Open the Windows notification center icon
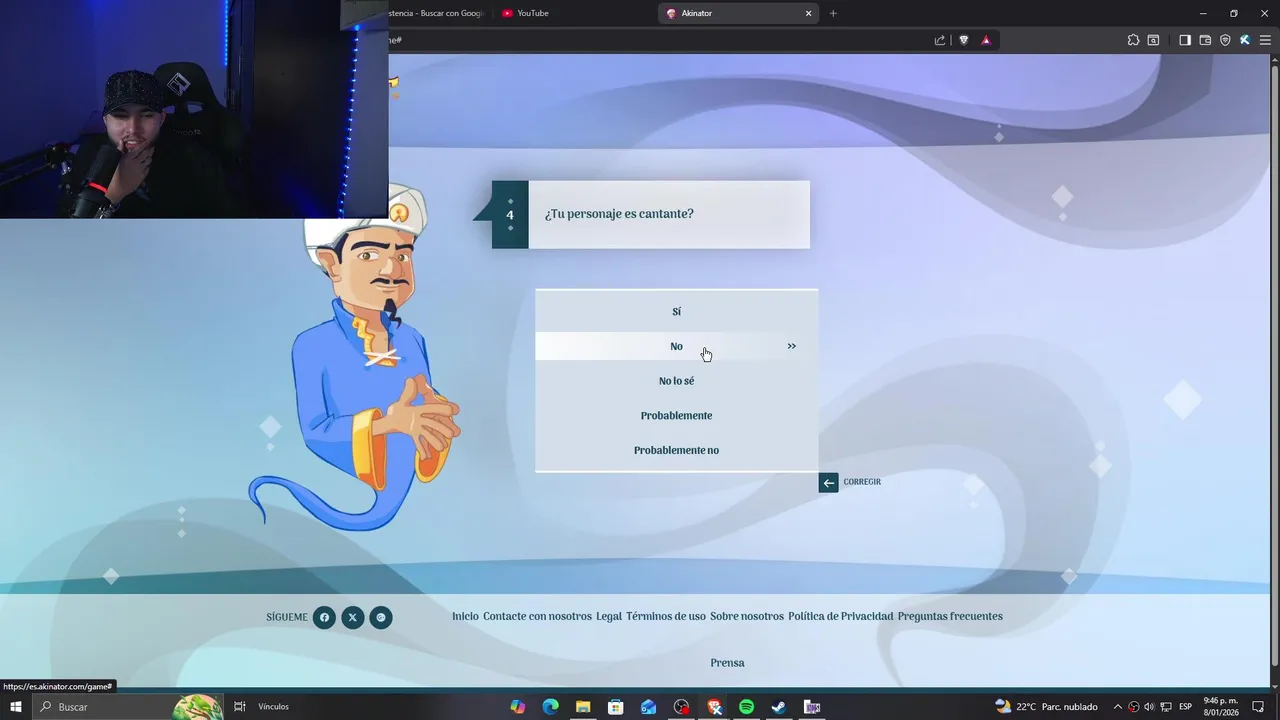Image resolution: width=1280 pixels, height=720 pixels. [1258, 707]
